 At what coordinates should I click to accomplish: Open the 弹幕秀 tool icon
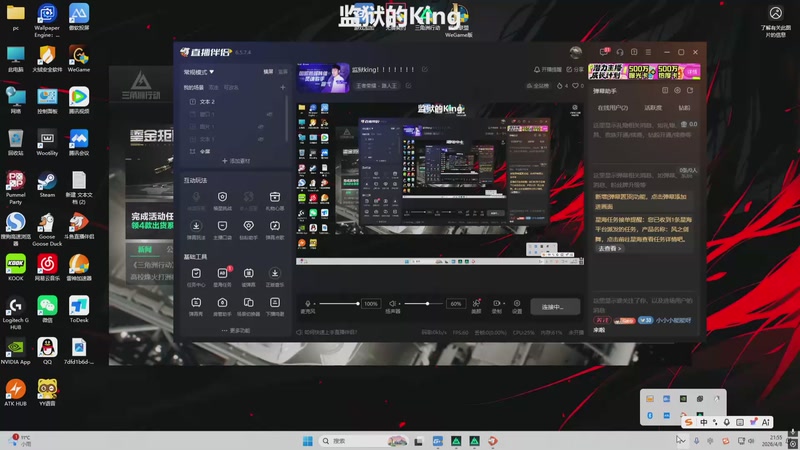(x=196, y=303)
